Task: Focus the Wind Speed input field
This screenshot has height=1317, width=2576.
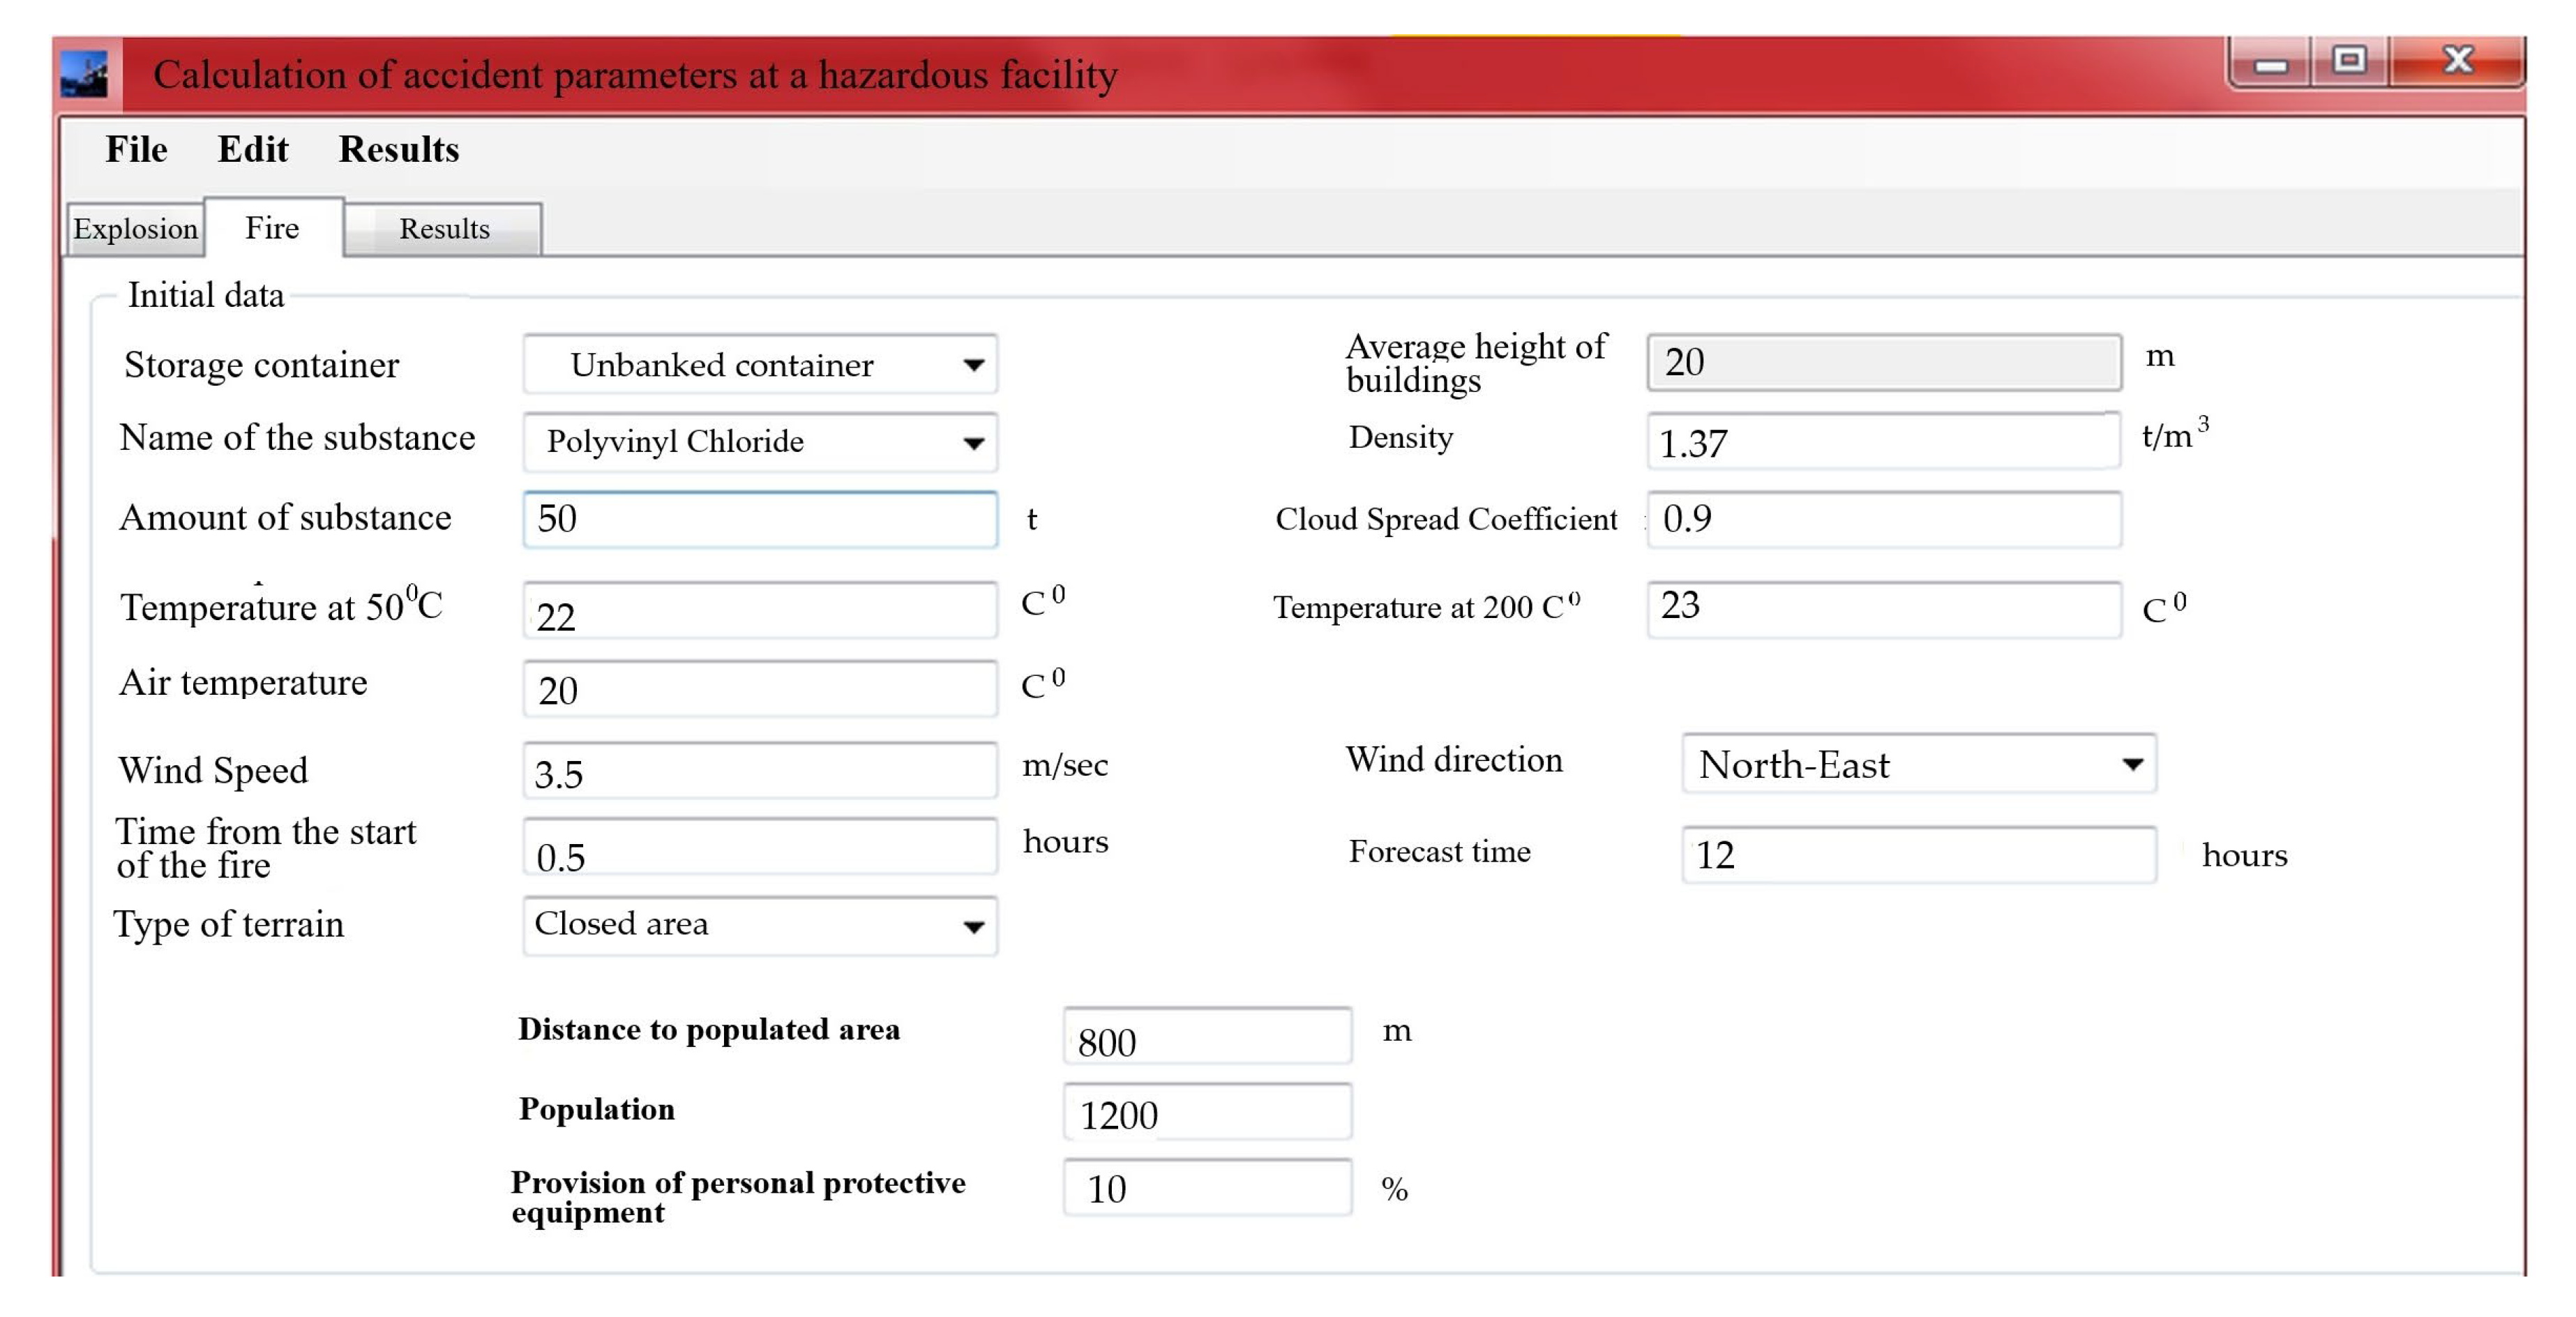Action: [760, 771]
